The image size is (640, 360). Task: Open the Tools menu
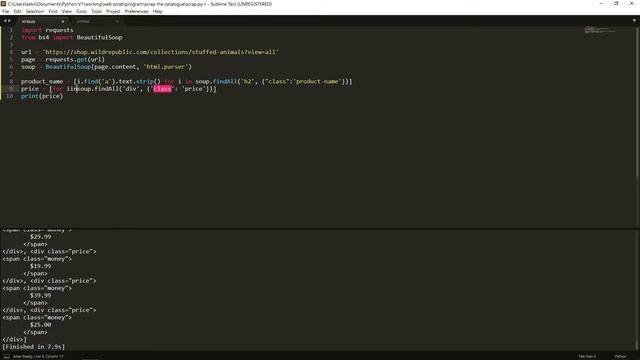[96, 11]
